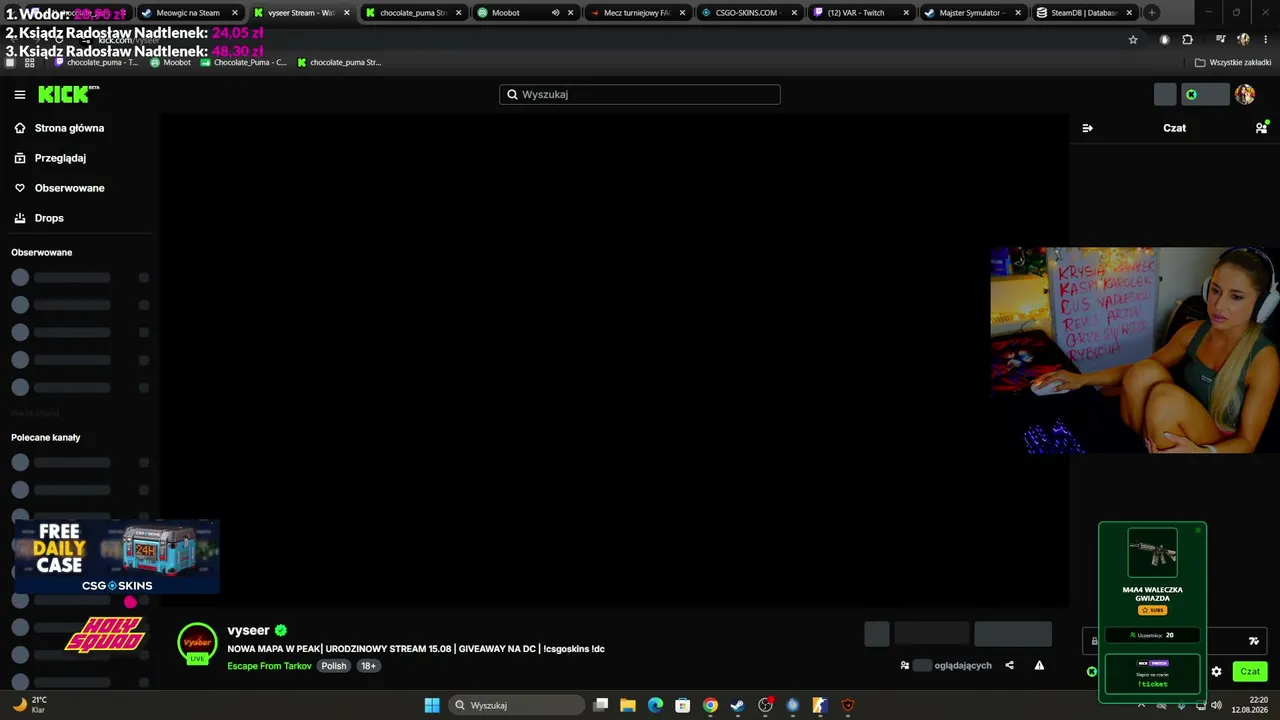The height and width of the screenshot is (720, 1280).
Task: Select the Polish language tag
Action: [x=334, y=666]
